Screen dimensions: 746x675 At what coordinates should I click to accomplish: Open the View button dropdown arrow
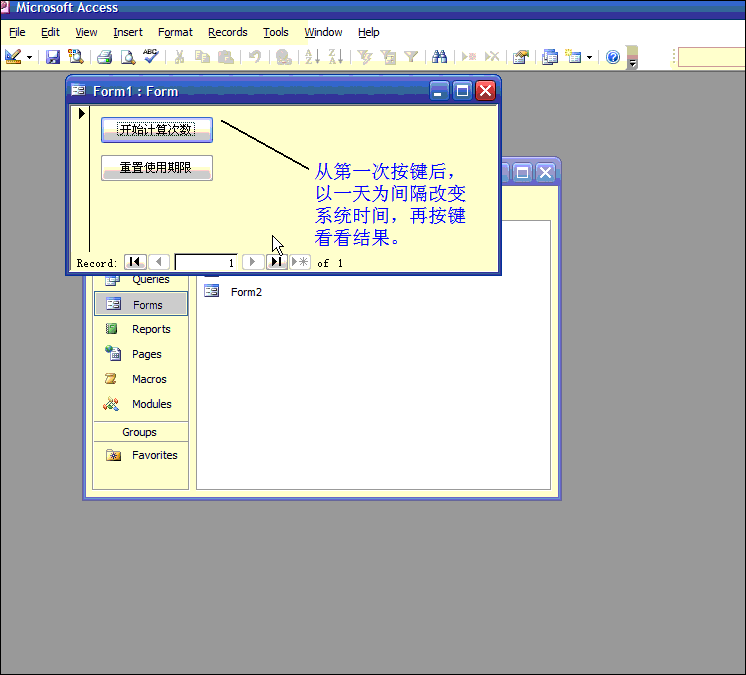coord(29,58)
